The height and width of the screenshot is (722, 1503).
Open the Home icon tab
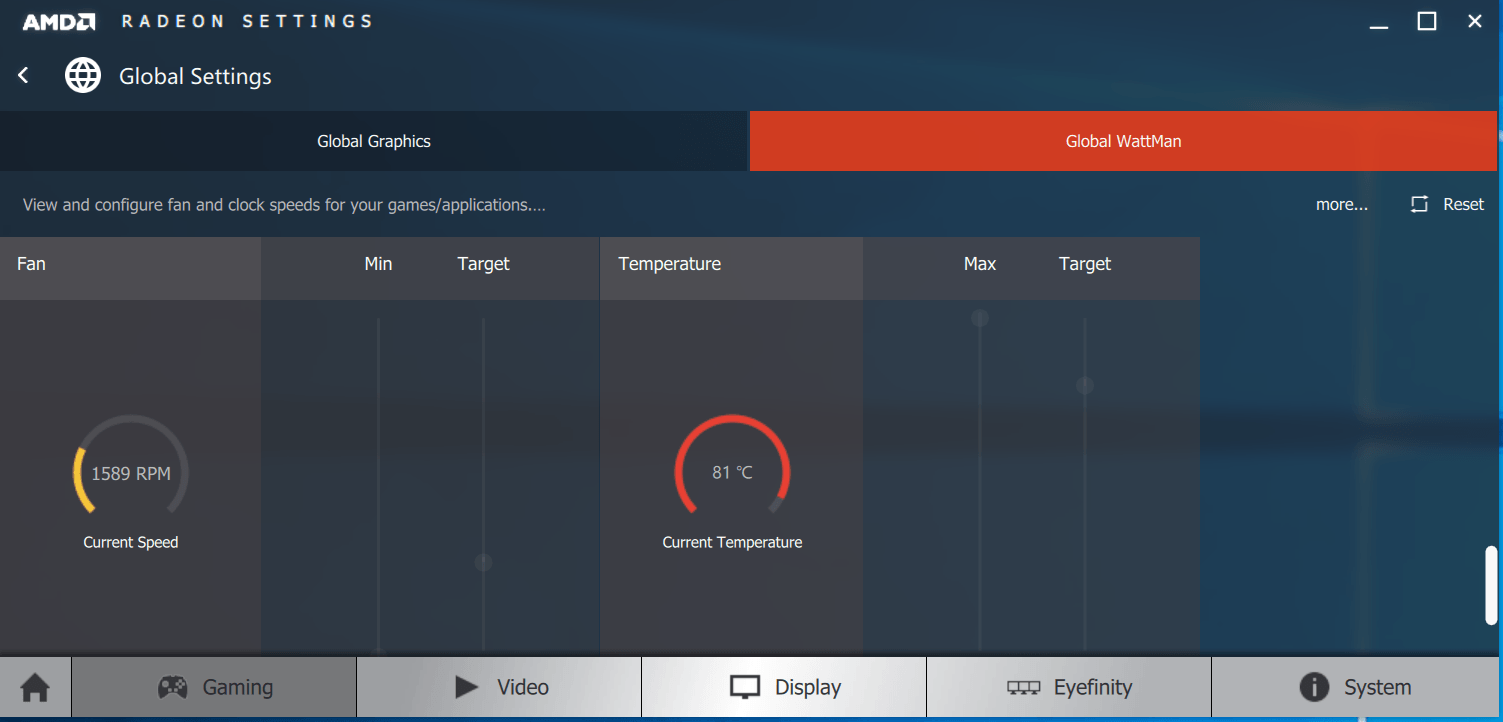click(35, 687)
